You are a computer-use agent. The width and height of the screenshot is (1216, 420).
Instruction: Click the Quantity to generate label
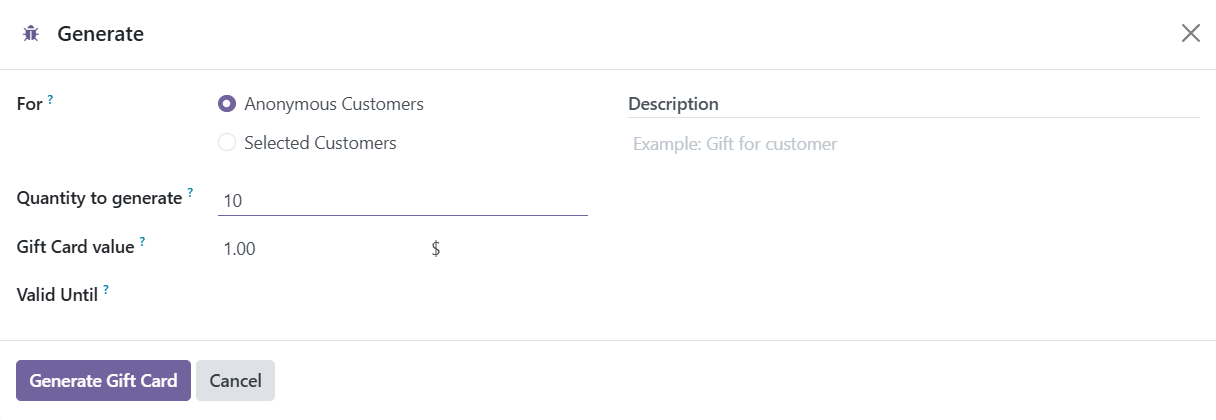click(x=99, y=198)
